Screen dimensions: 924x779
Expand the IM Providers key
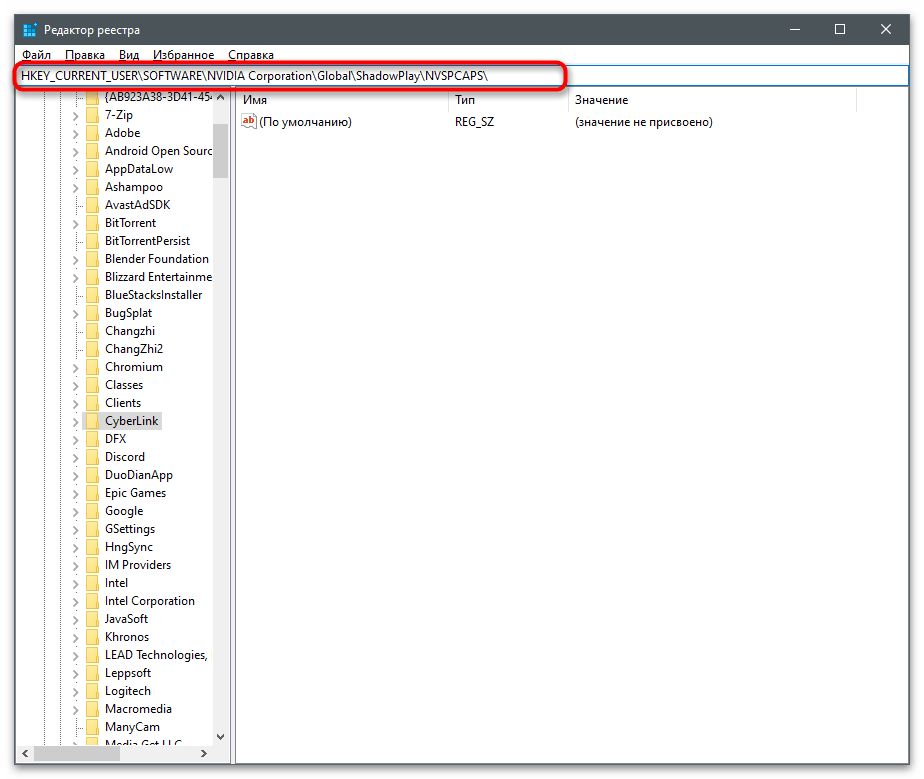tap(75, 566)
